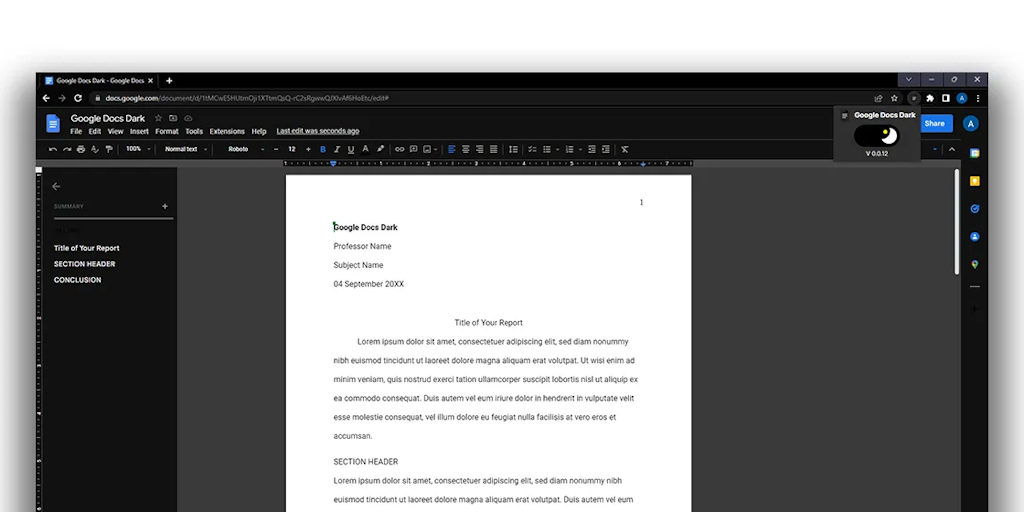Open line and paragraph spacing options

pyautogui.click(x=513, y=149)
